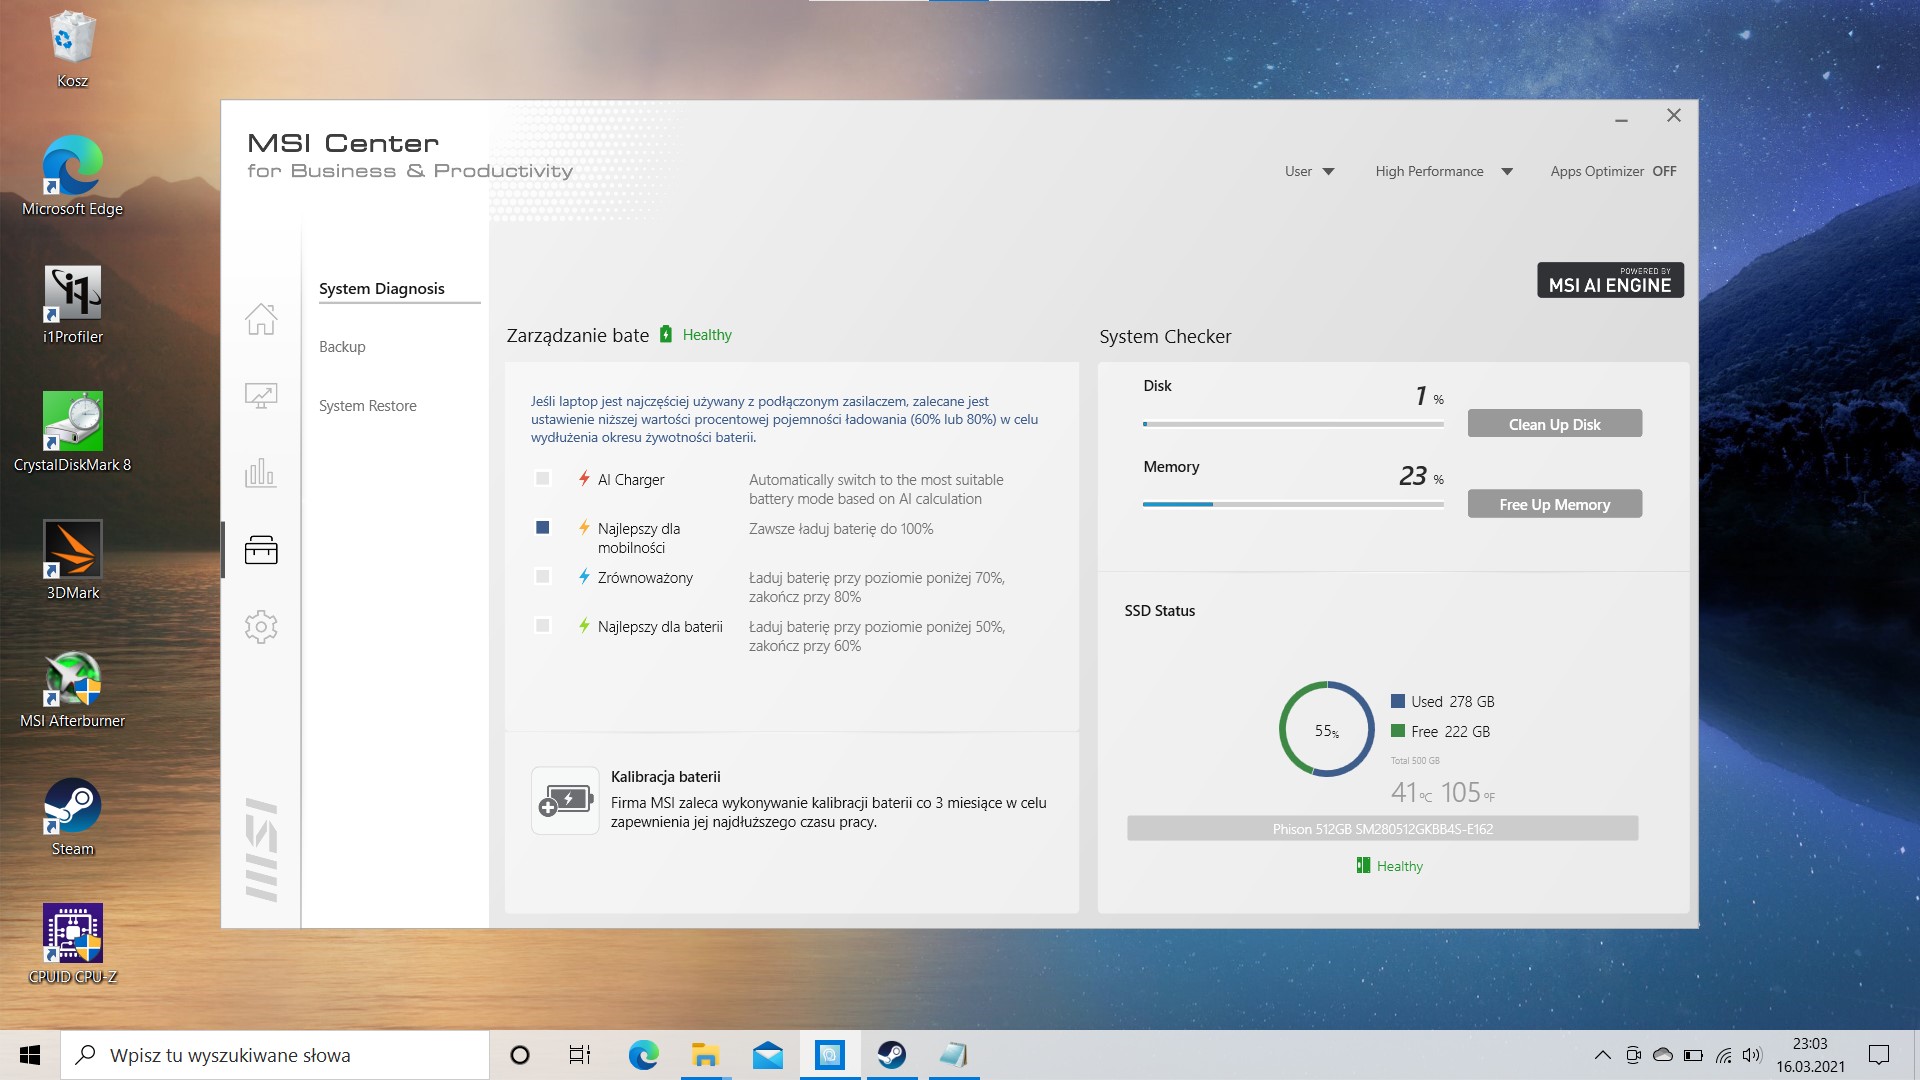Select the toolbox sidebar icon
The height and width of the screenshot is (1080, 1920).
point(261,550)
